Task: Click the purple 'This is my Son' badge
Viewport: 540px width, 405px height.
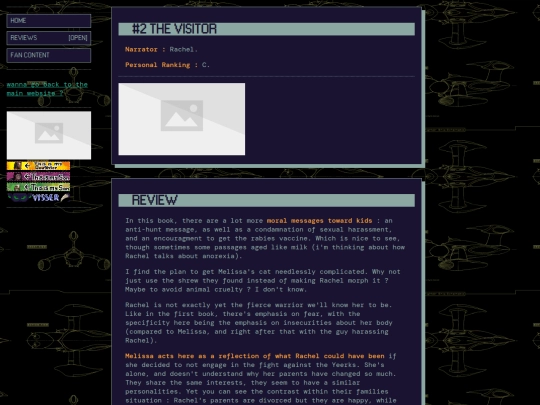Action: point(38,176)
